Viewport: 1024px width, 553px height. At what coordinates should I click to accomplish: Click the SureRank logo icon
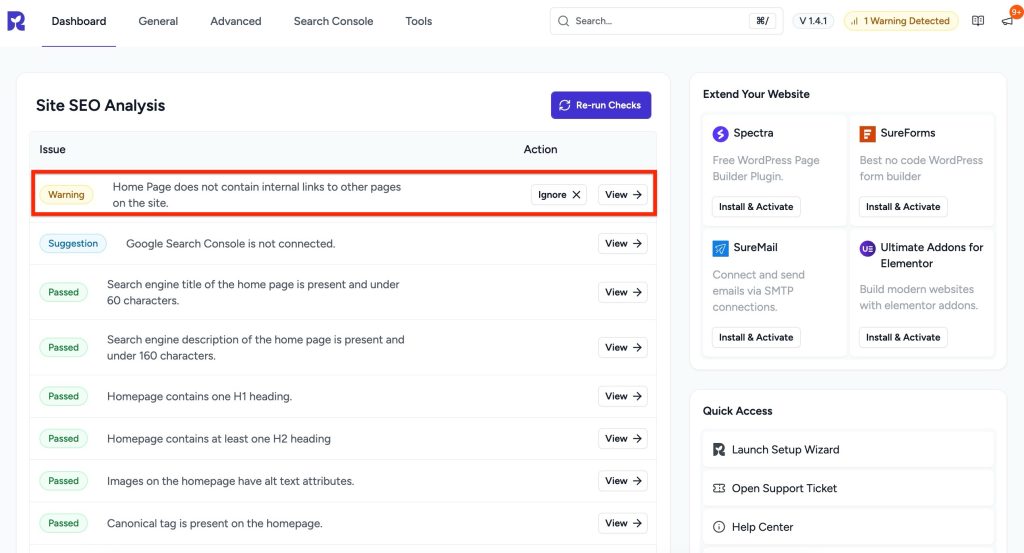16,21
